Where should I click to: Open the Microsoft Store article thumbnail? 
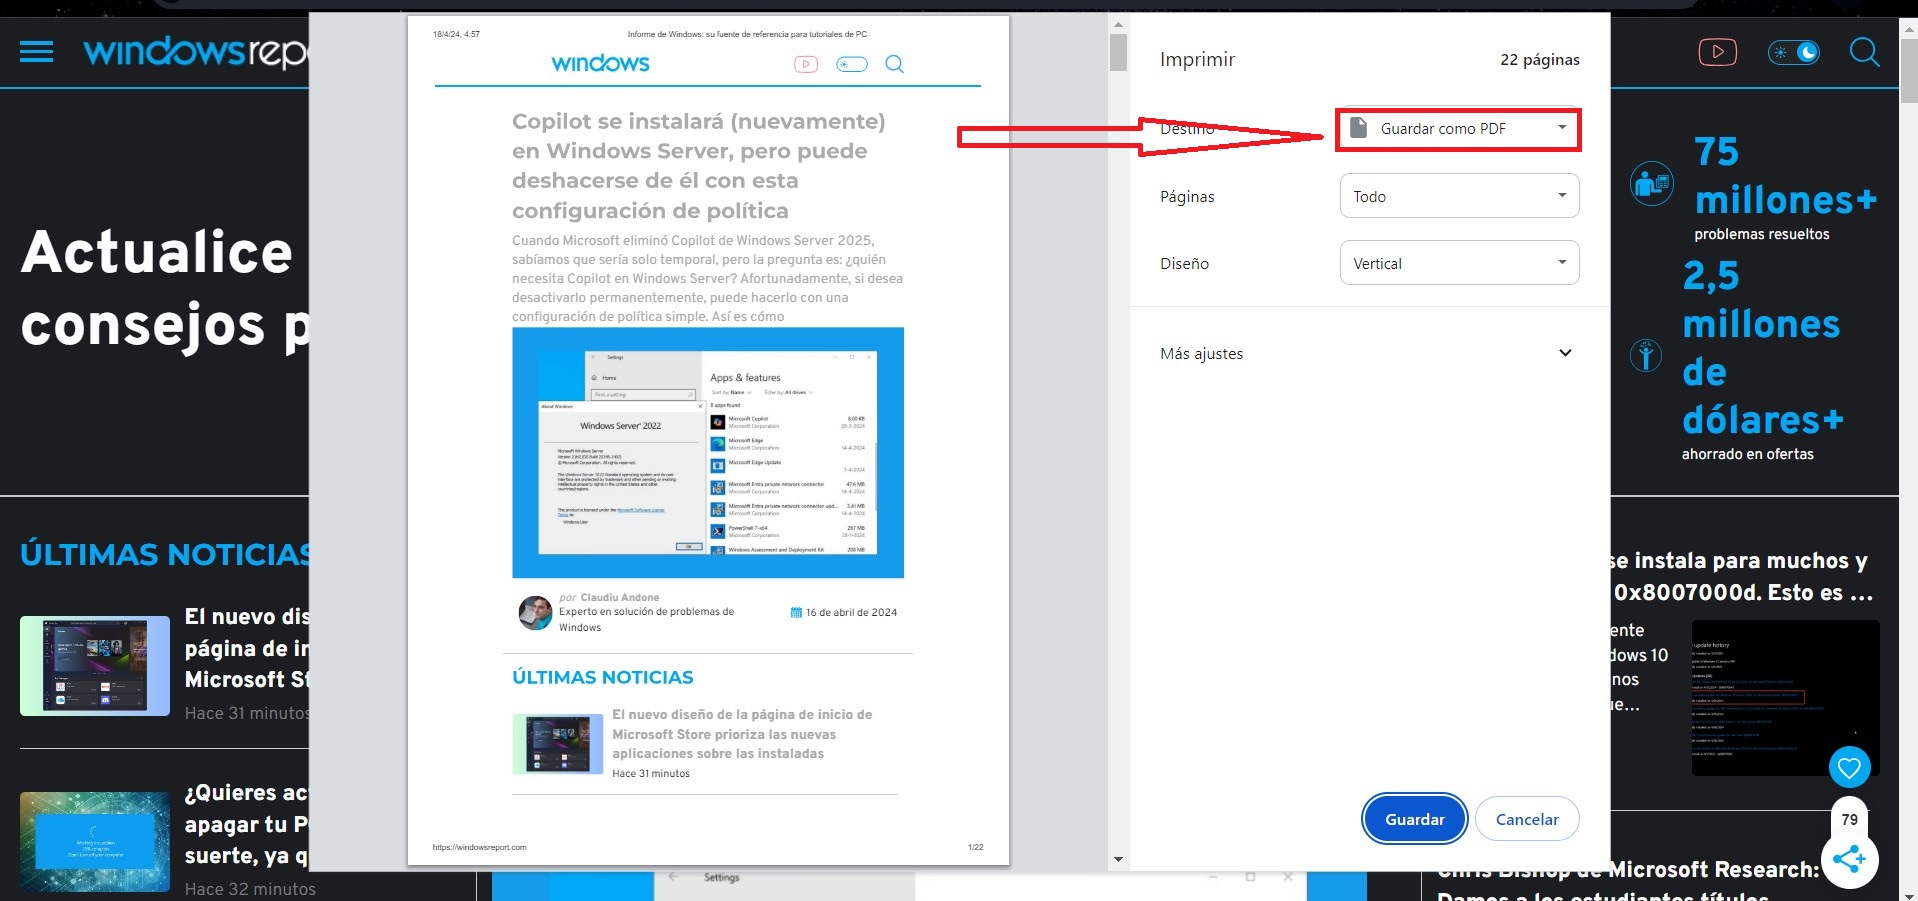(95, 665)
